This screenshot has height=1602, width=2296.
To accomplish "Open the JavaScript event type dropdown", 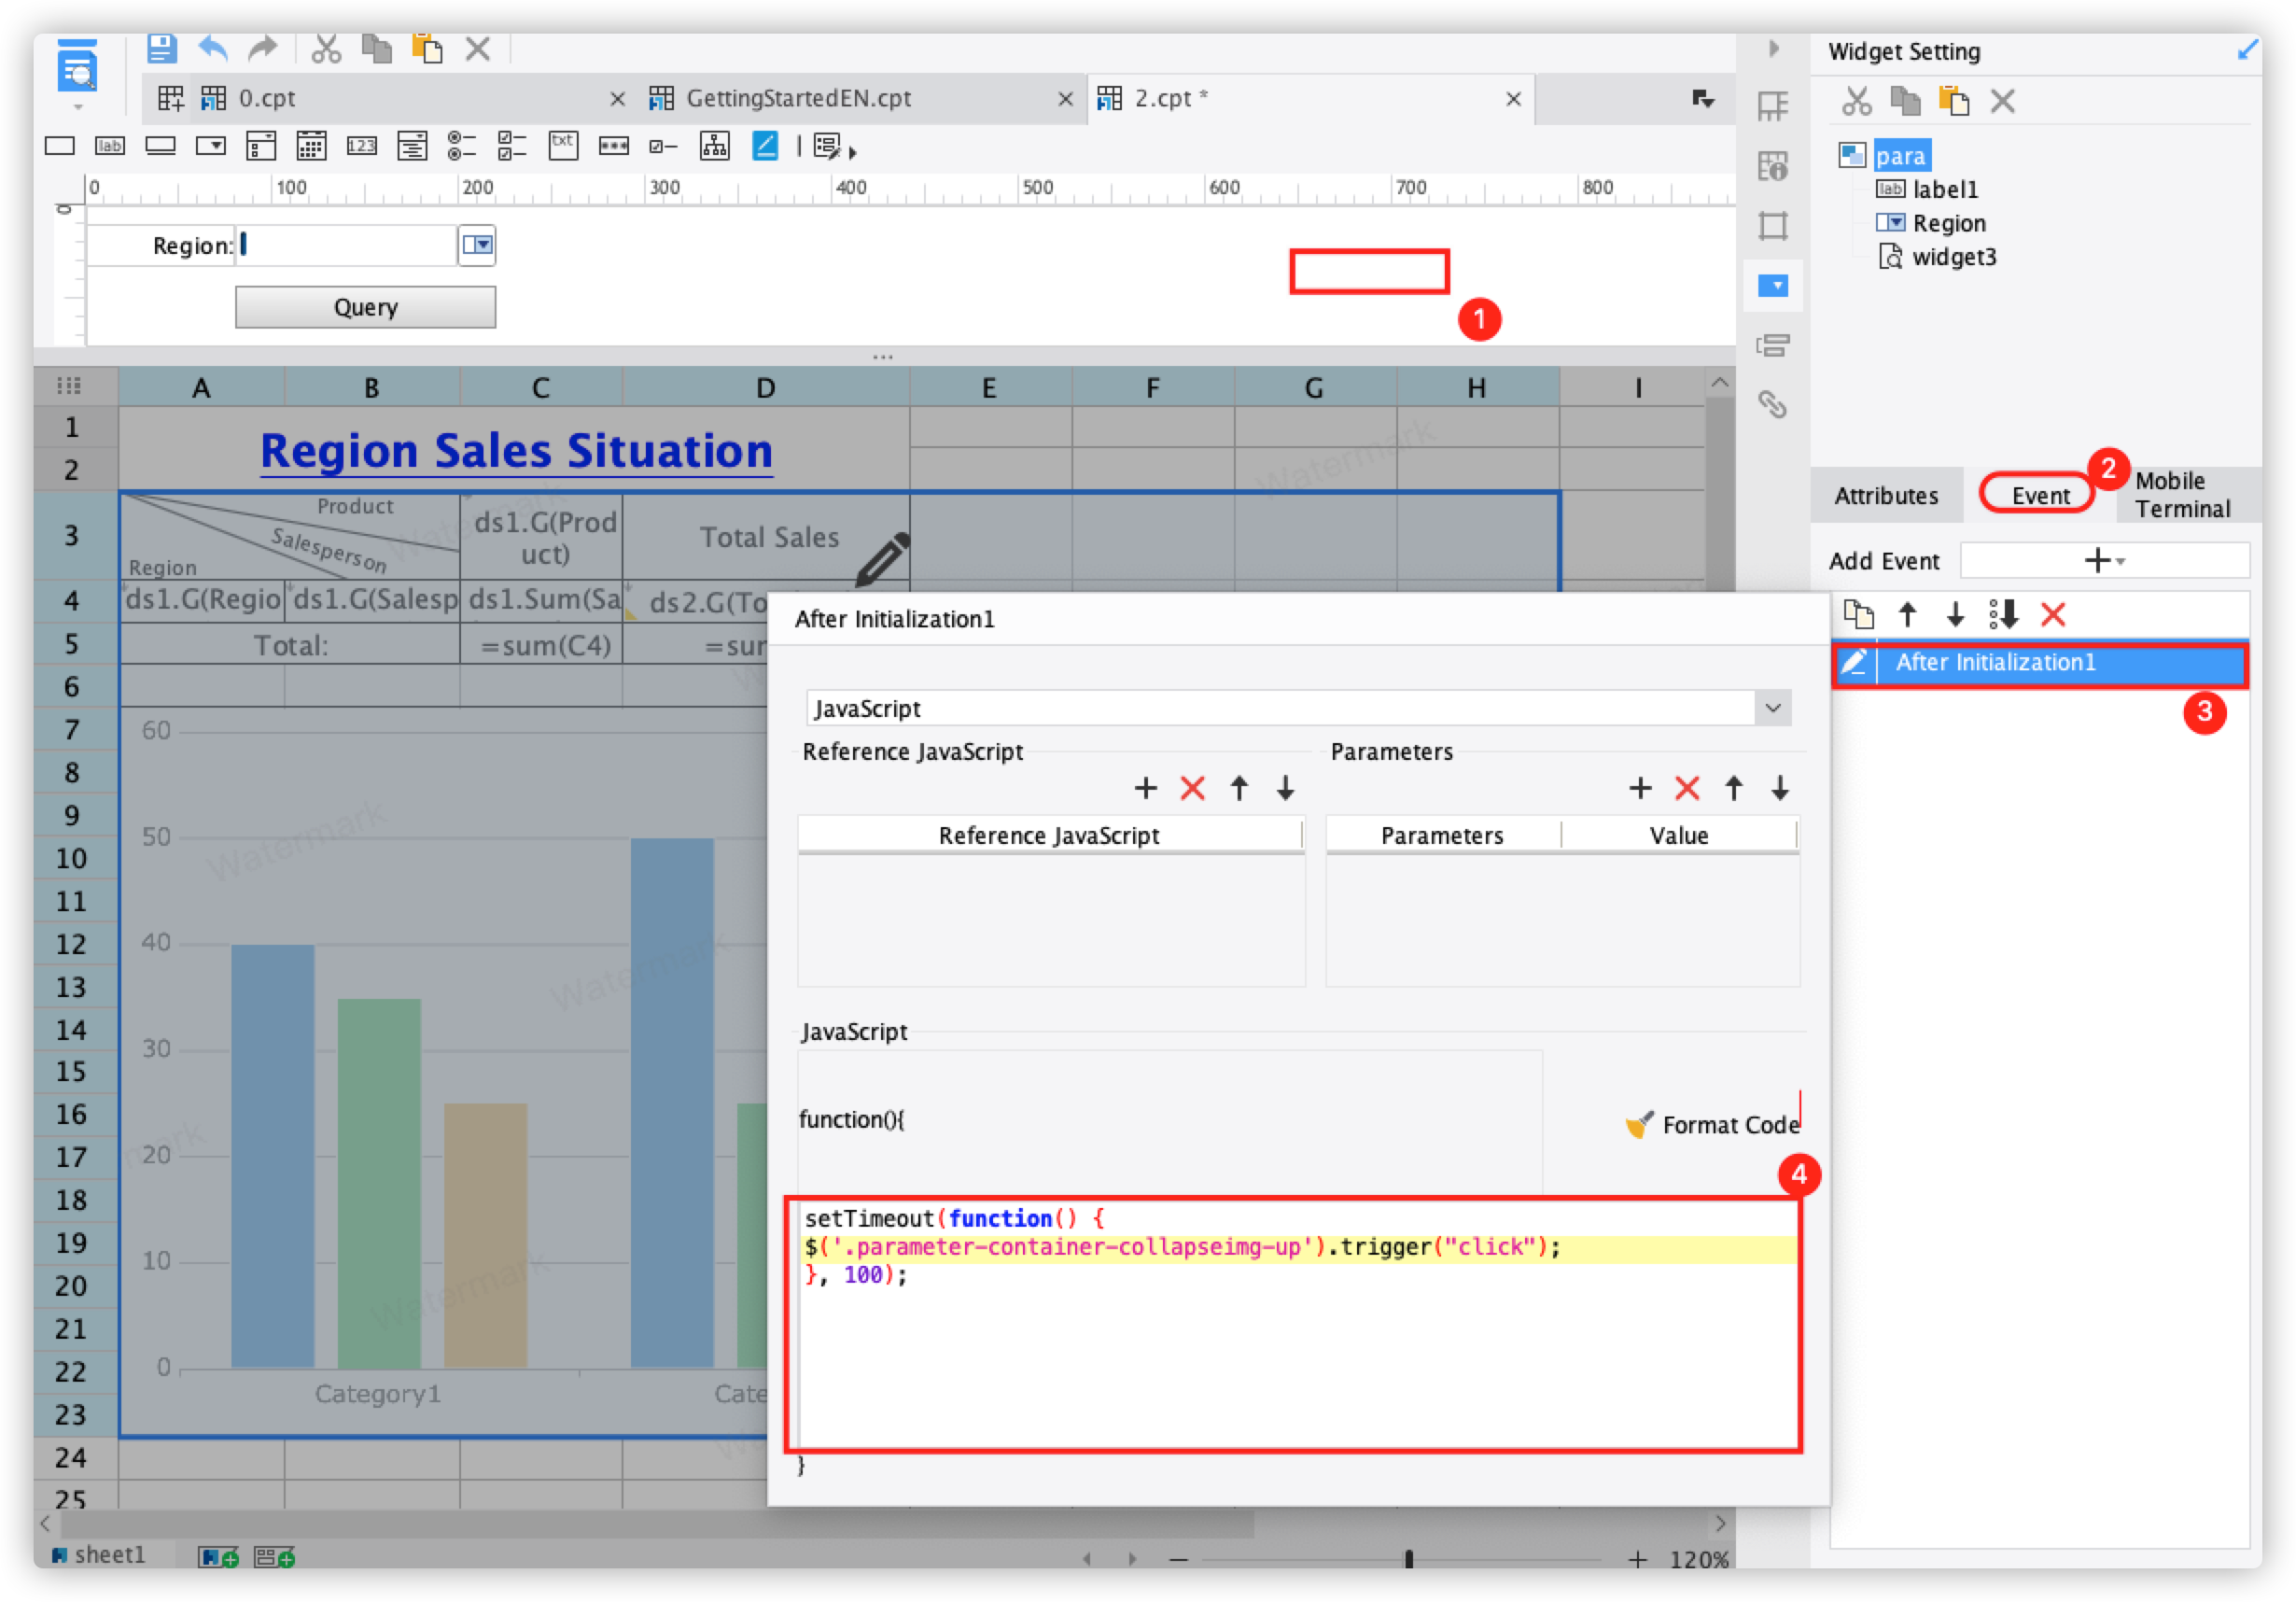I will (x=1772, y=708).
